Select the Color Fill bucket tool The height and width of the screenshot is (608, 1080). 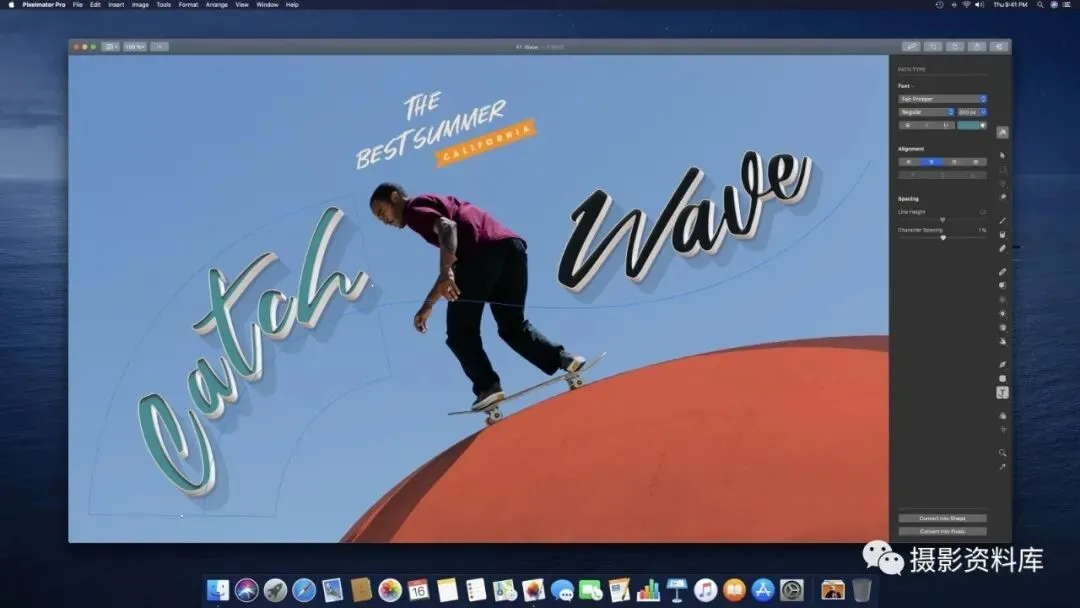pyautogui.click(x=1002, y=234)
